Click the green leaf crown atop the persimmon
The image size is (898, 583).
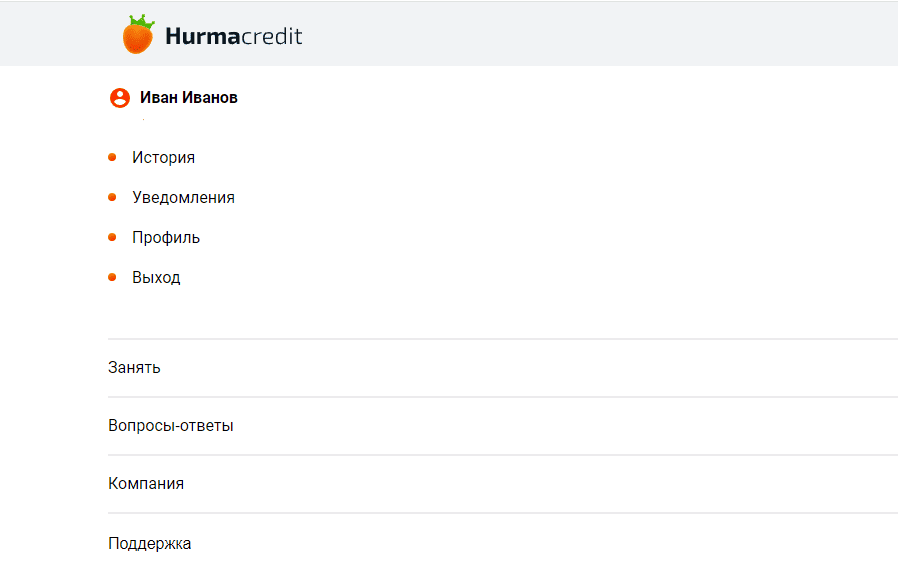click(138, 21)
